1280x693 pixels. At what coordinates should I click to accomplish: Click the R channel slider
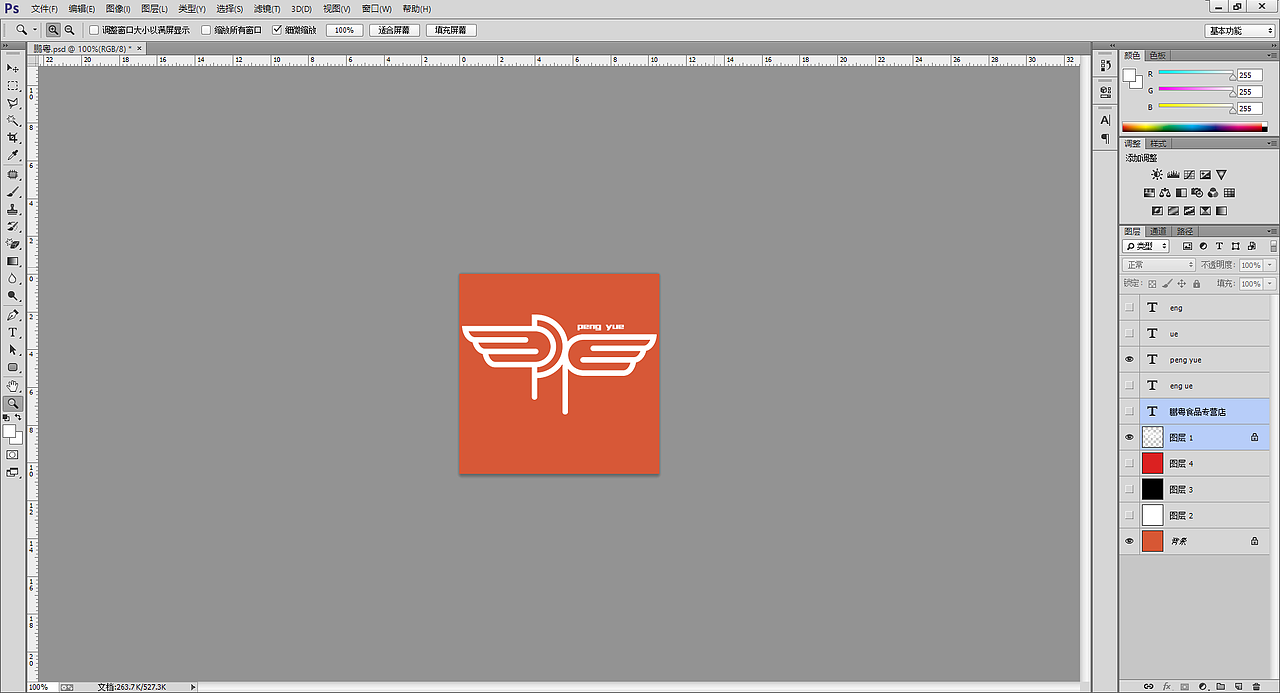point(1196,74)
